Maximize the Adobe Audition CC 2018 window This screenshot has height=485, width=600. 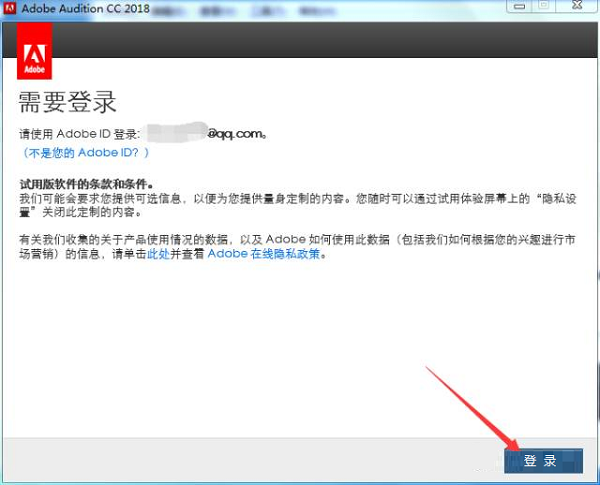coord(544,5)
